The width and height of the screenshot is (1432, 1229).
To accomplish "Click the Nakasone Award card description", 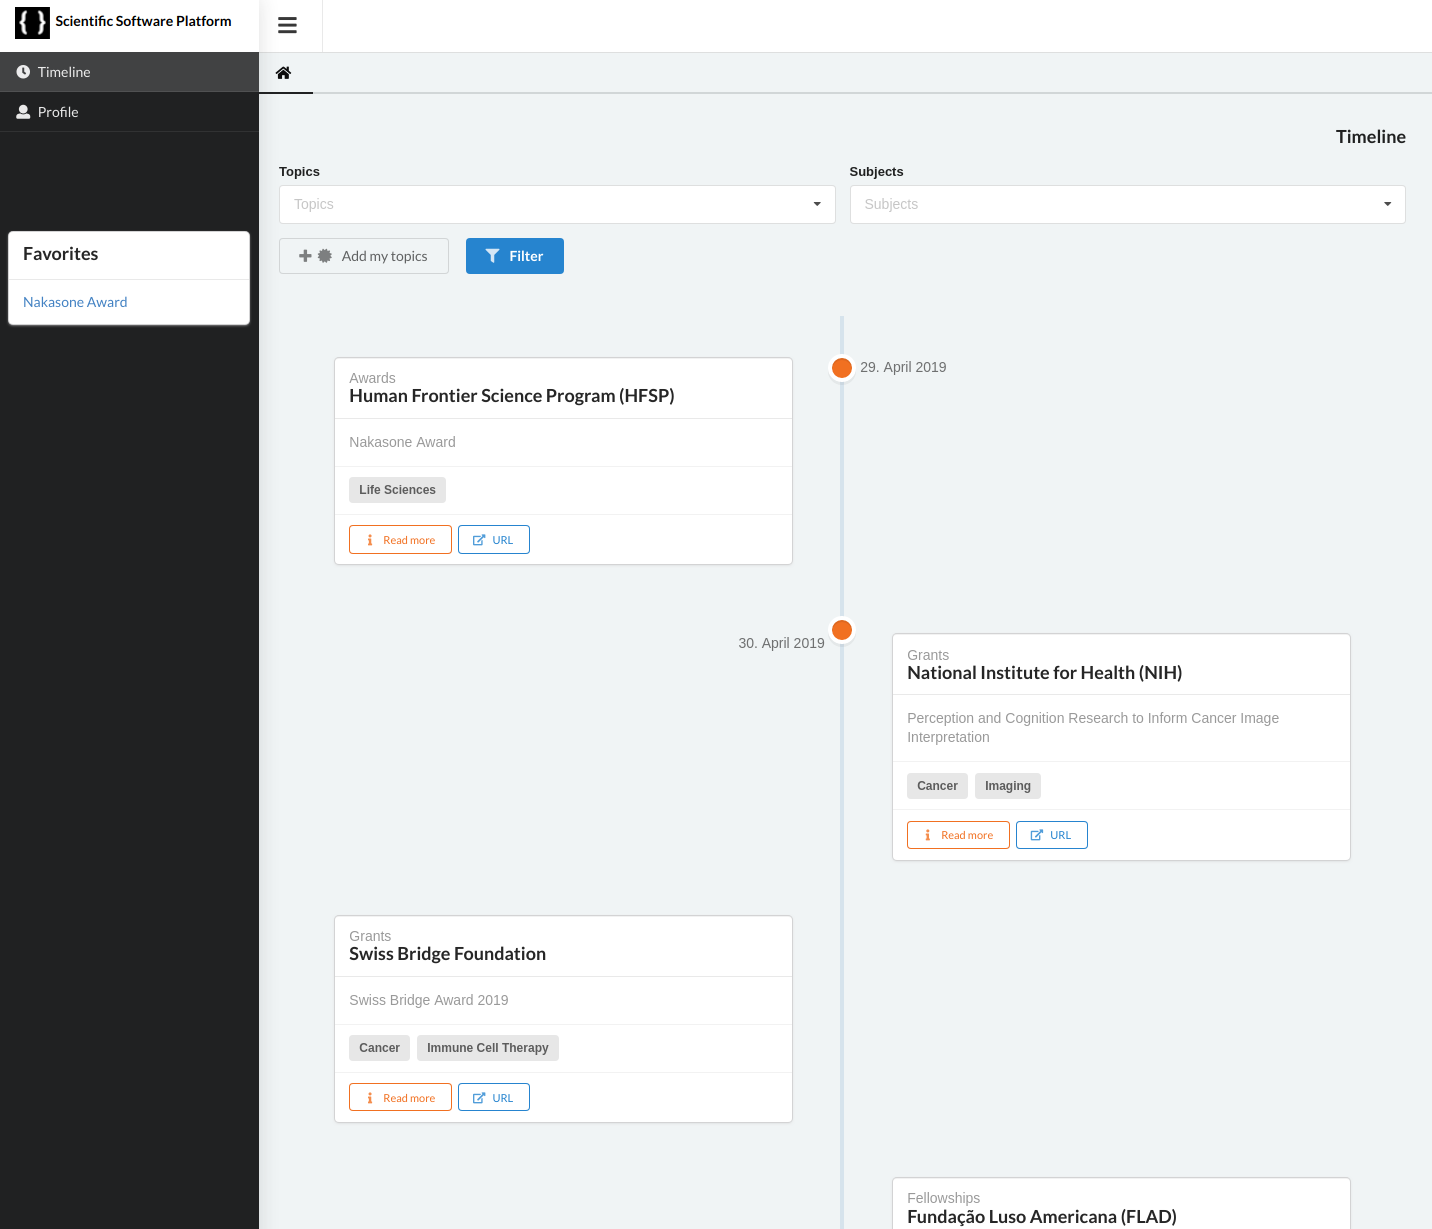I will (x=402, y=442).
